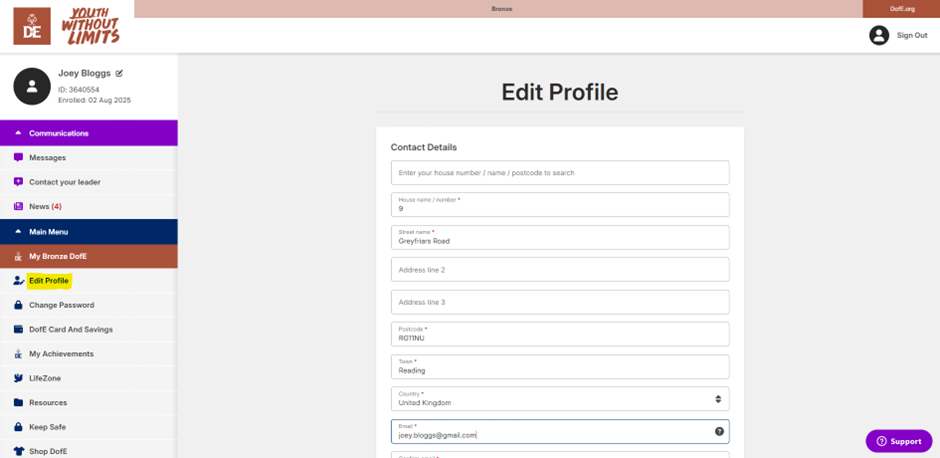Viewport: 940px width, 458px height.
Task: Click the LifeZone bird icon
Action: point(18,378)
